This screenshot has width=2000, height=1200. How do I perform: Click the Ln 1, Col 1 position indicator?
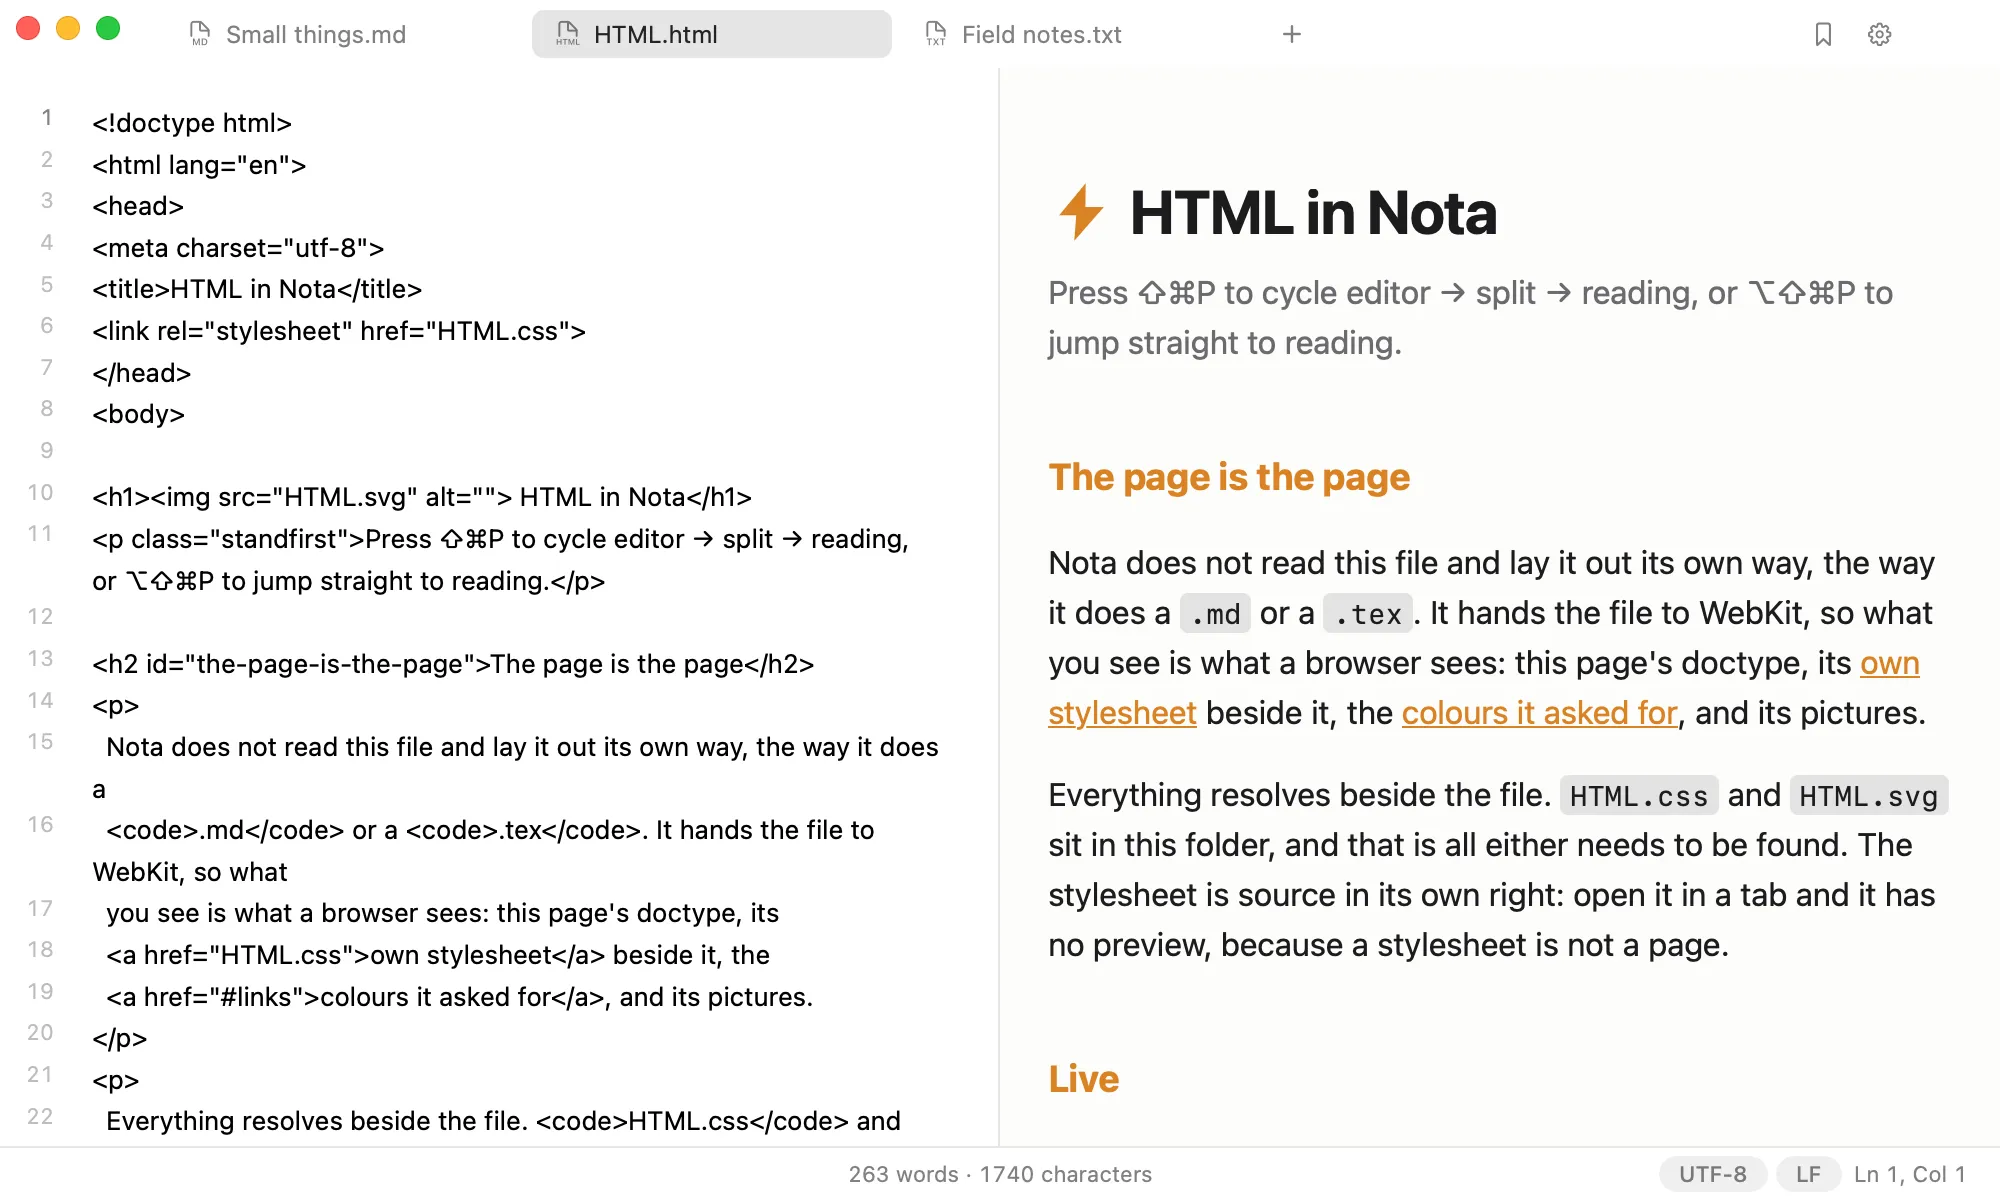(1910, 1174)
